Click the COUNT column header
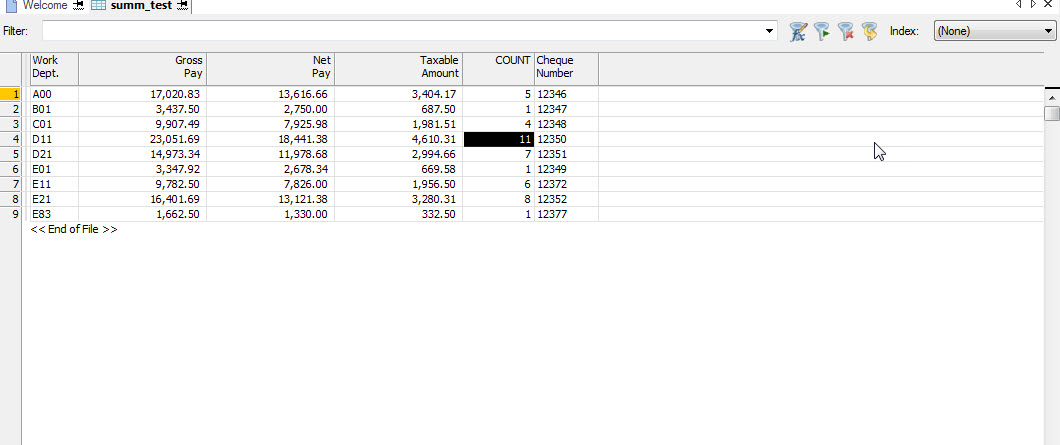 [498, 67]
